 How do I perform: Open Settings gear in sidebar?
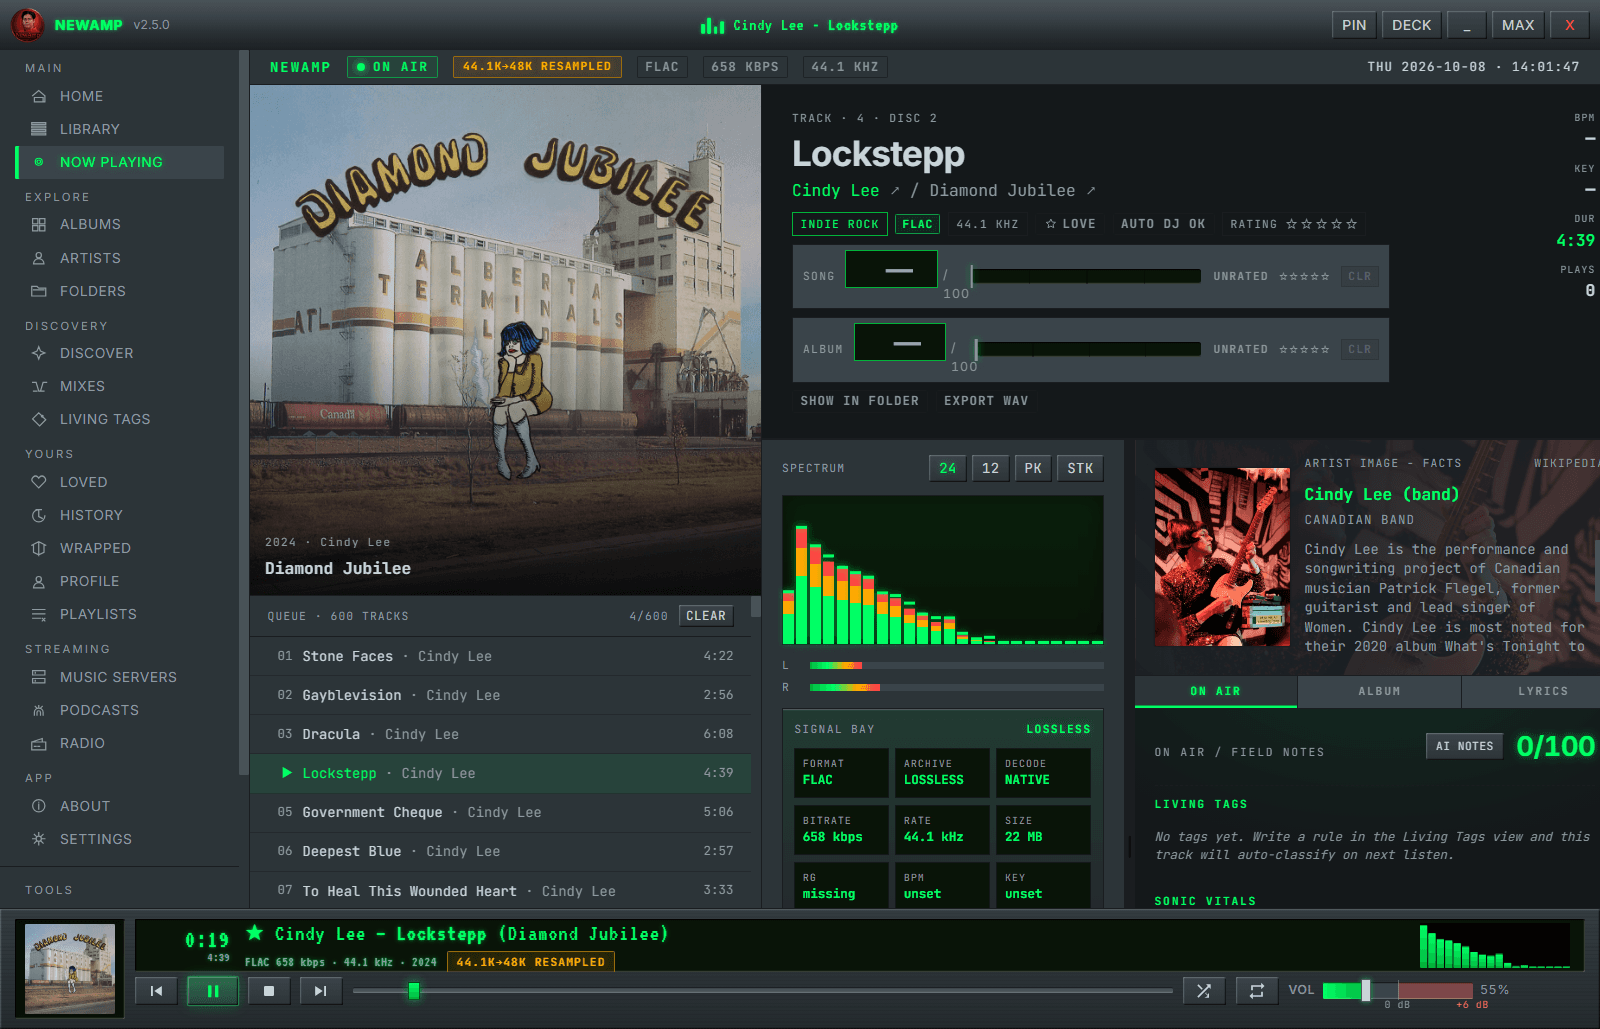point(39,839)
